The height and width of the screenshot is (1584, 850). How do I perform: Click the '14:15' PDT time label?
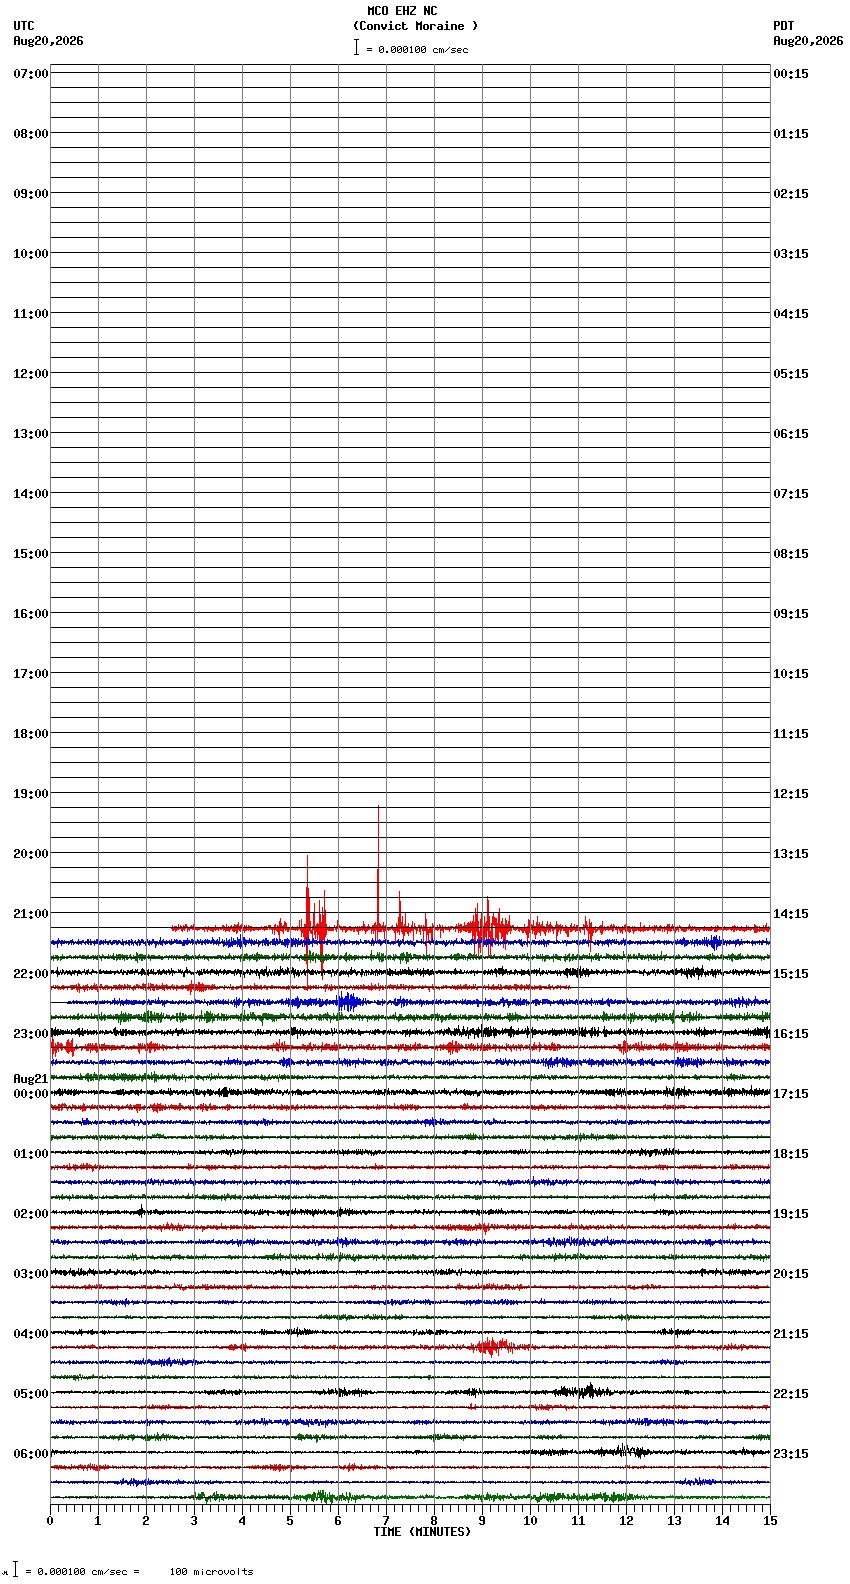(791, 914)
